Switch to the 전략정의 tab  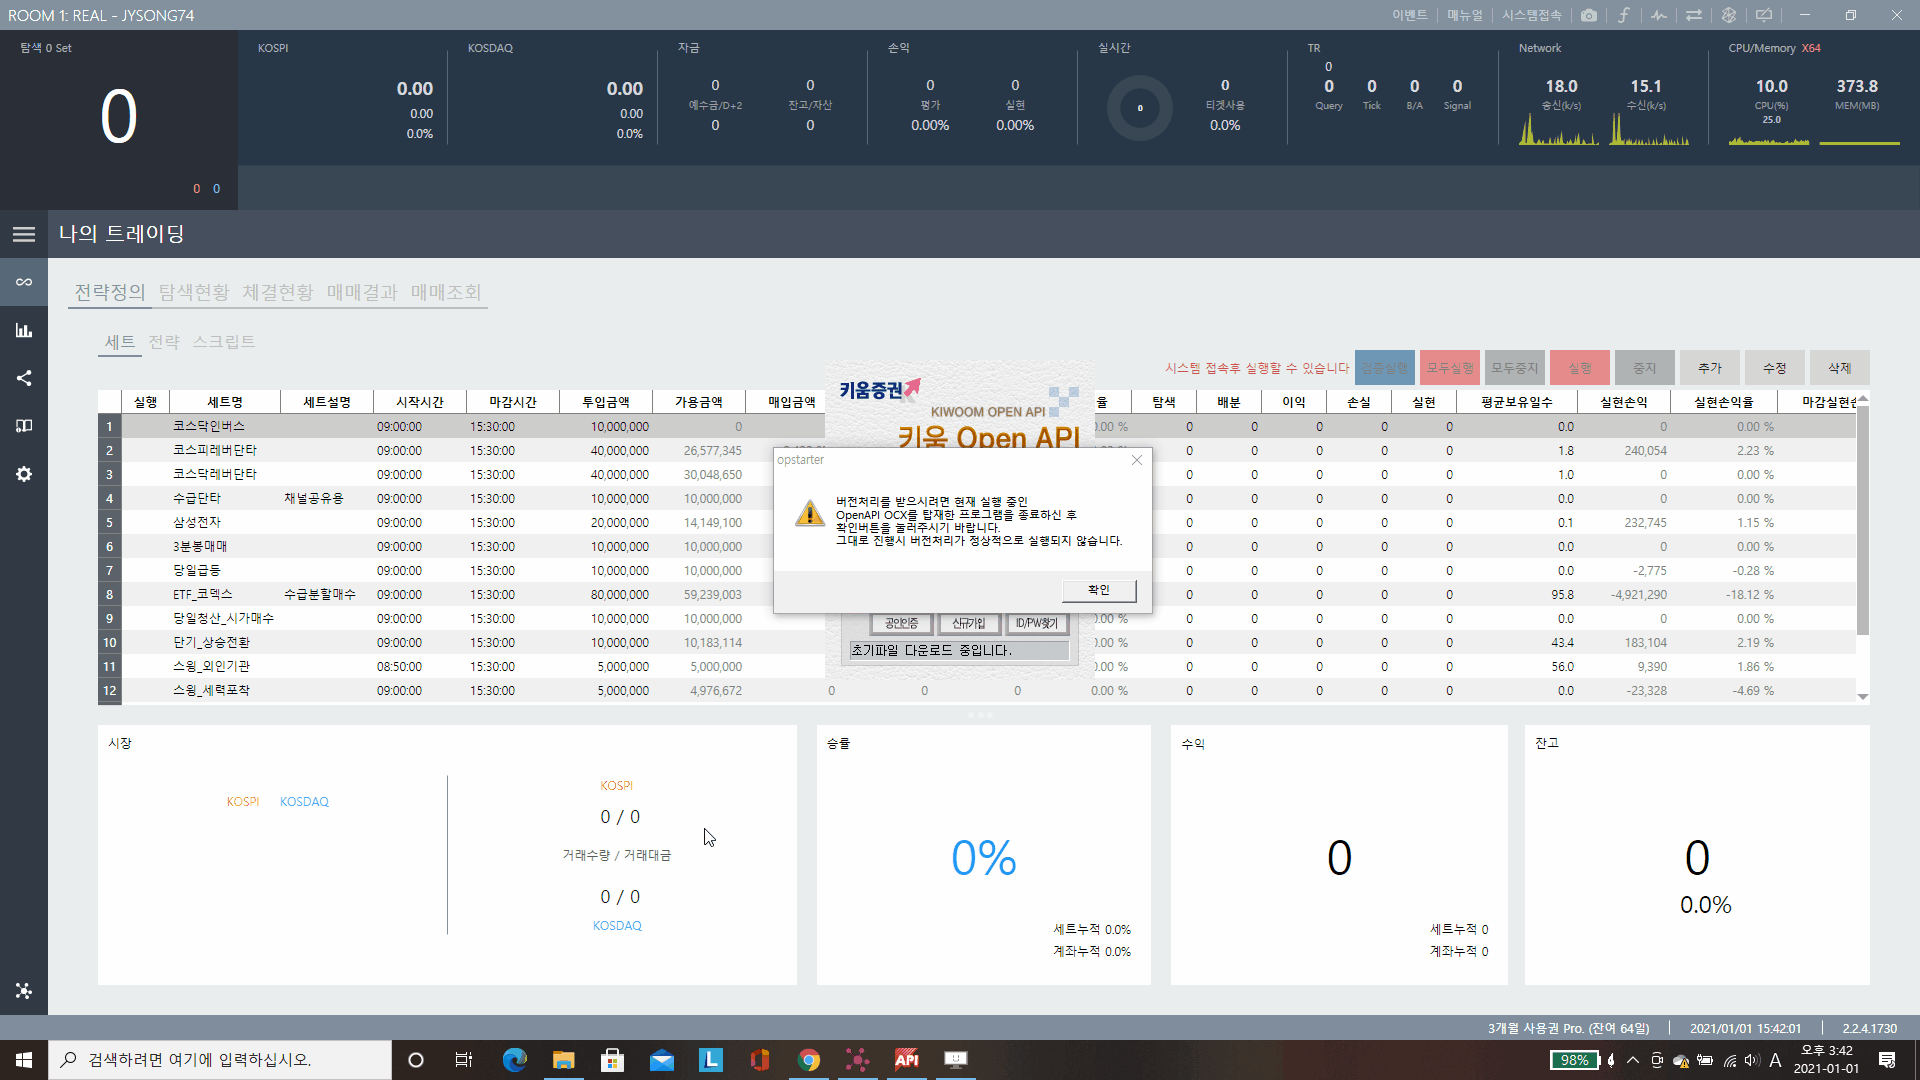tap(110, 292)
